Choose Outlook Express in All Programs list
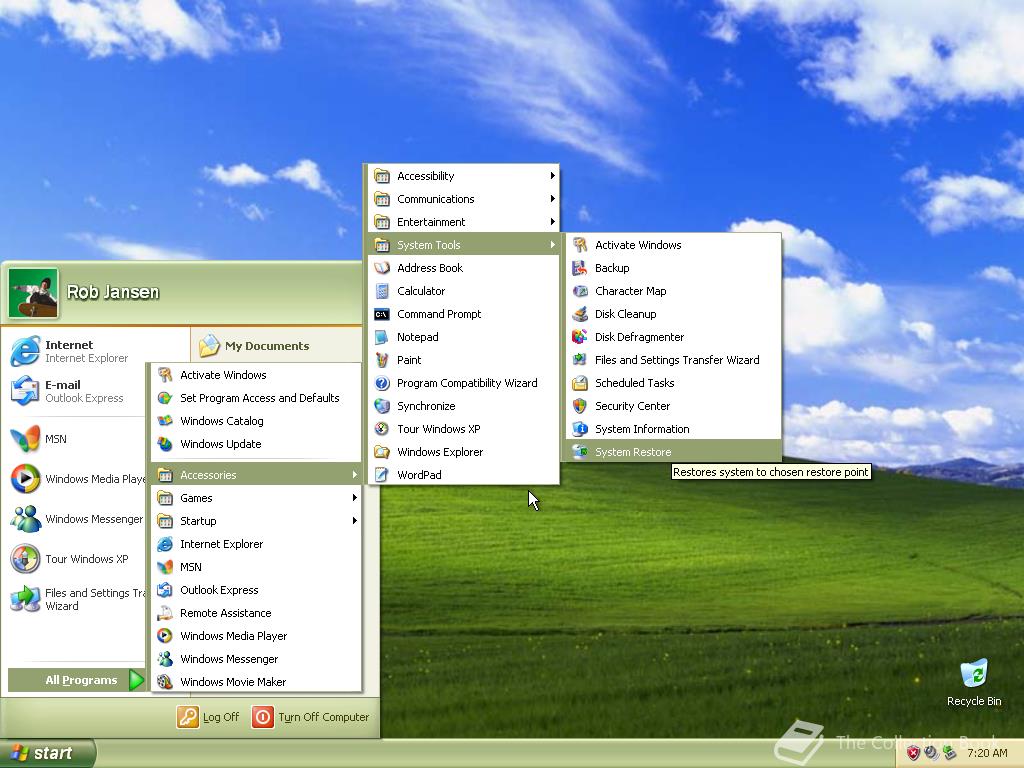 tap(256, 590)
